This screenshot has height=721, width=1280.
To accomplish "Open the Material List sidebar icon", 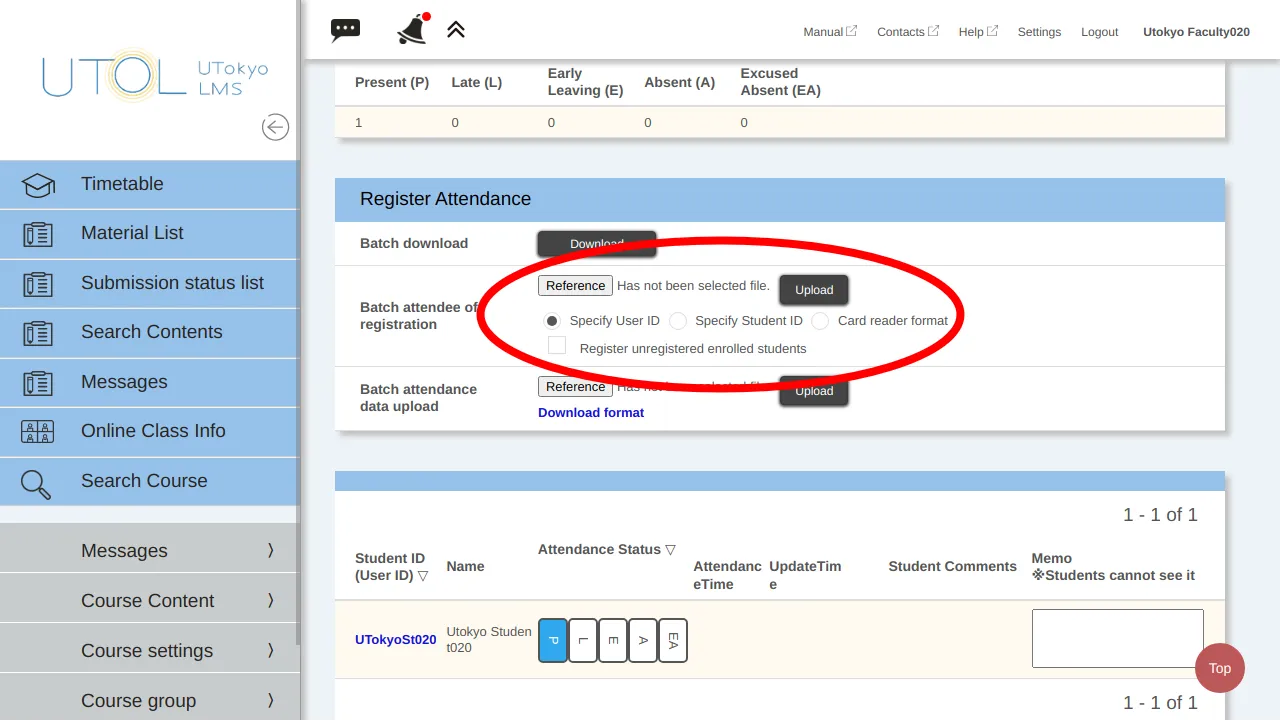I will tap(38, 234).
